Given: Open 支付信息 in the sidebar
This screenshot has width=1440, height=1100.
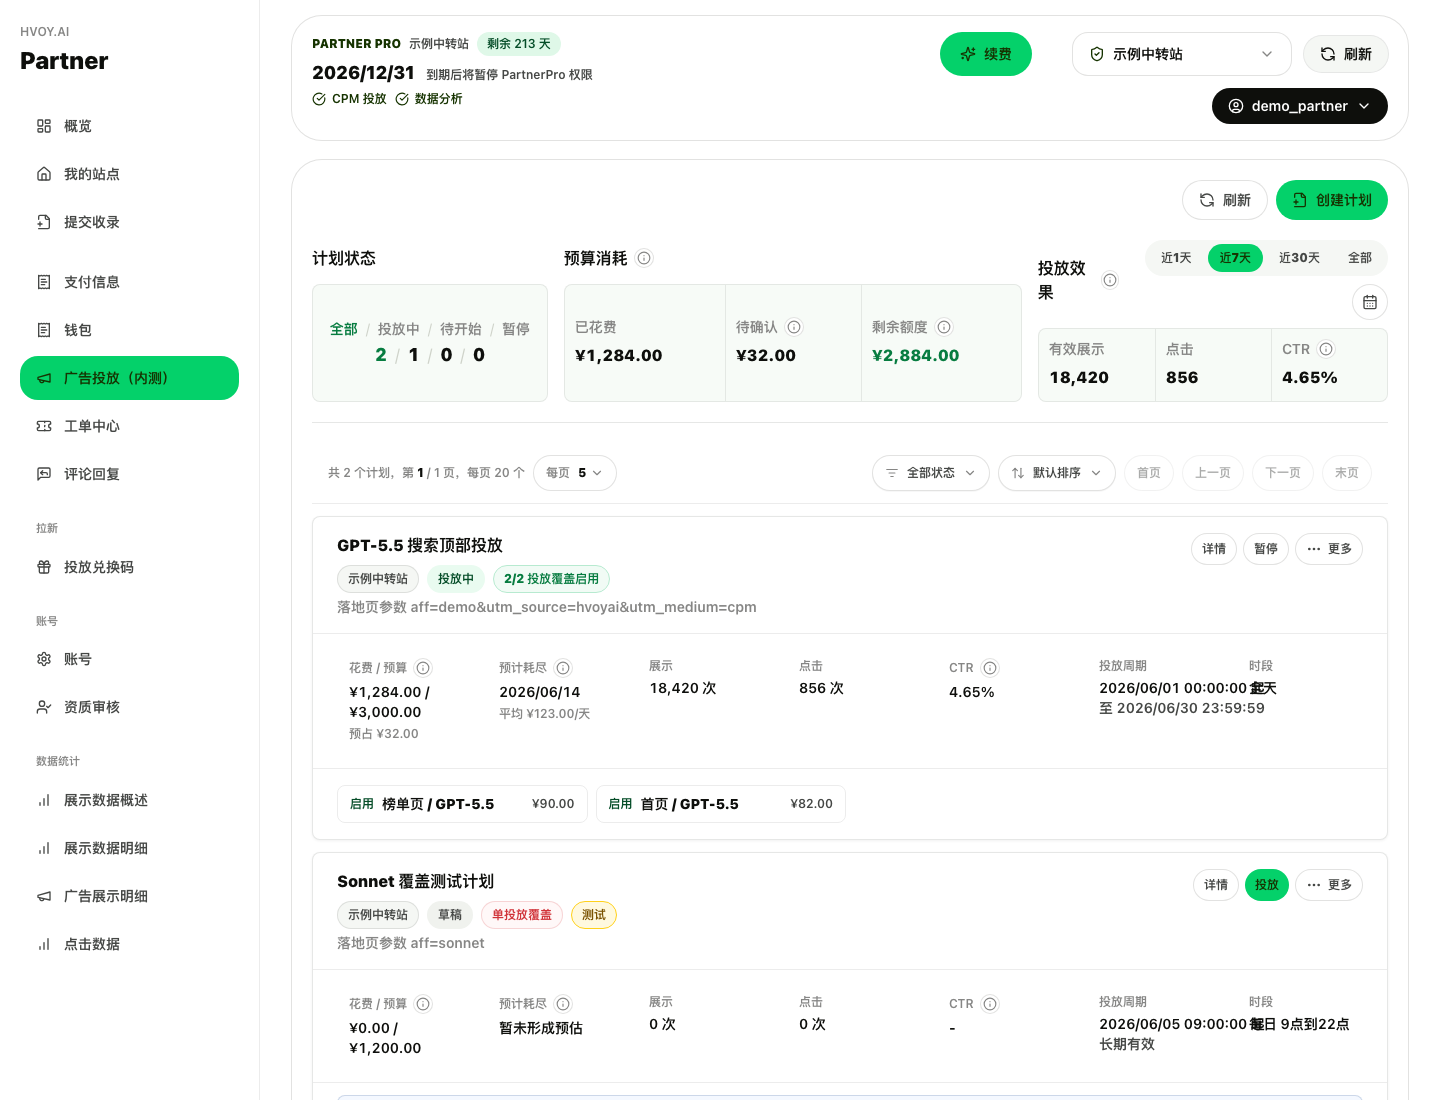Looking at the screenshot, I should point(129,282).
